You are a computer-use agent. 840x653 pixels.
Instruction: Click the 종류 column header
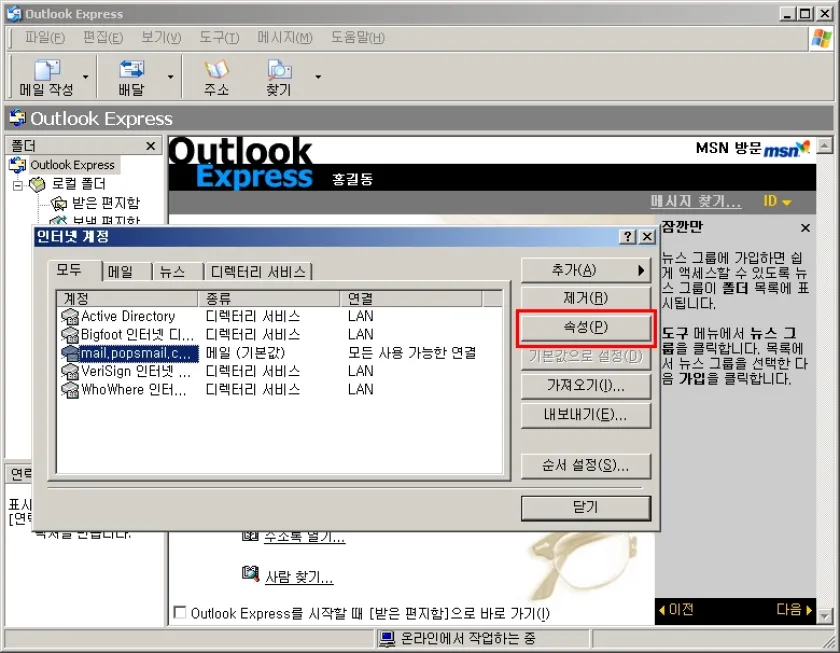pyautogui.click(x=269, y=298)
